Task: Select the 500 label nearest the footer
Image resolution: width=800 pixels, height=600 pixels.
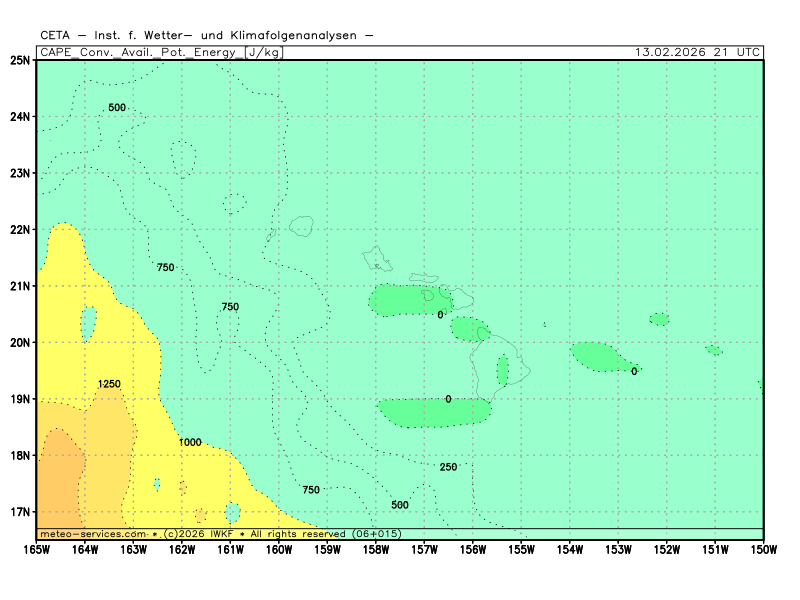Action: coord(400,505)
